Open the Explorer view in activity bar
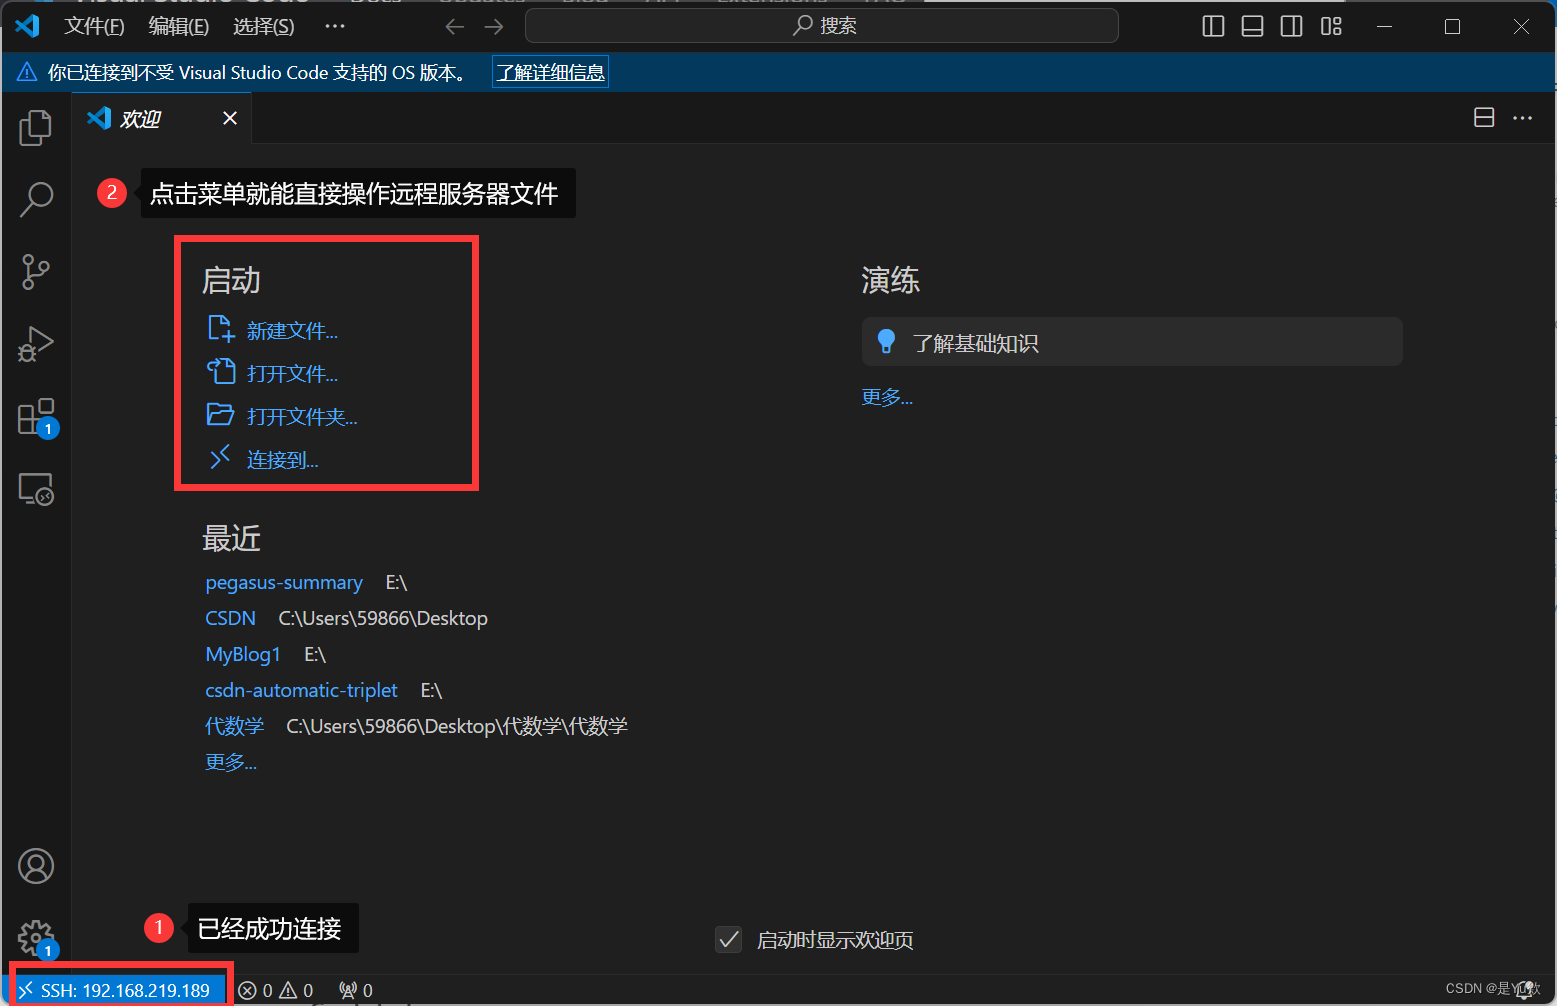 click(x=36, y=128)
